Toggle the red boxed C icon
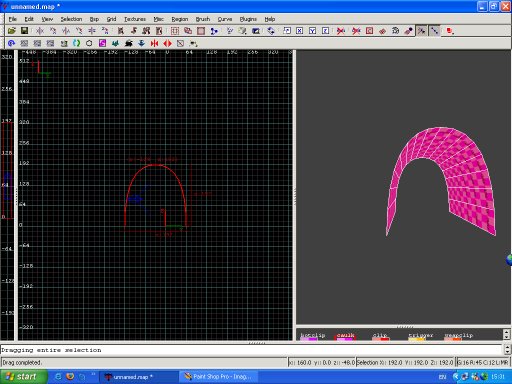This screenshot has width=512, height=384. [369, 31]
